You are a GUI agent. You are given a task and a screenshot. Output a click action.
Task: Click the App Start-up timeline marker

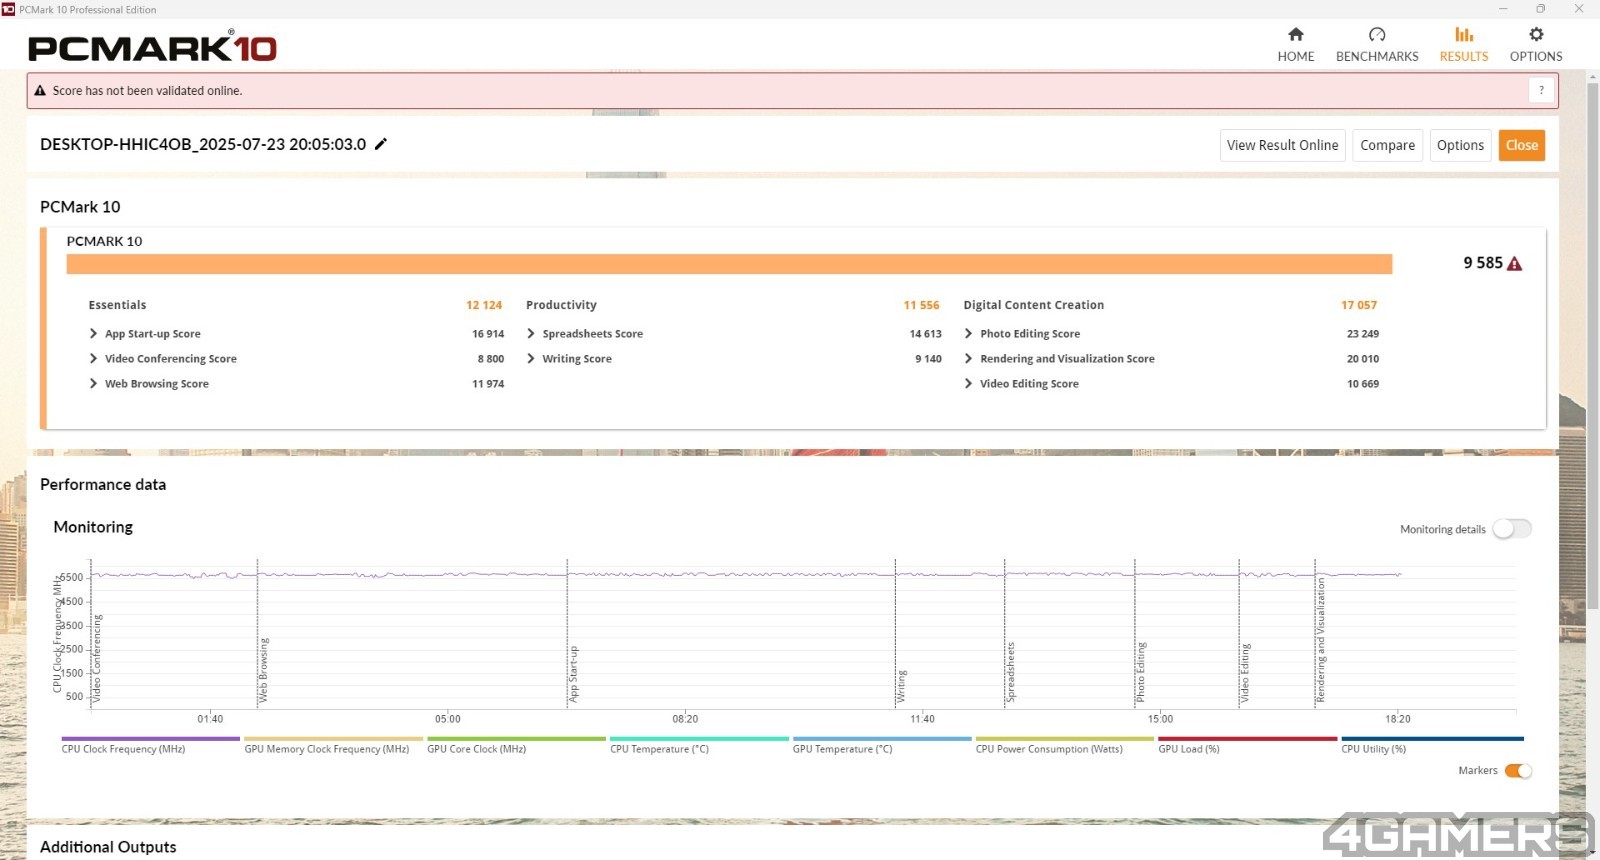[573, 674]
